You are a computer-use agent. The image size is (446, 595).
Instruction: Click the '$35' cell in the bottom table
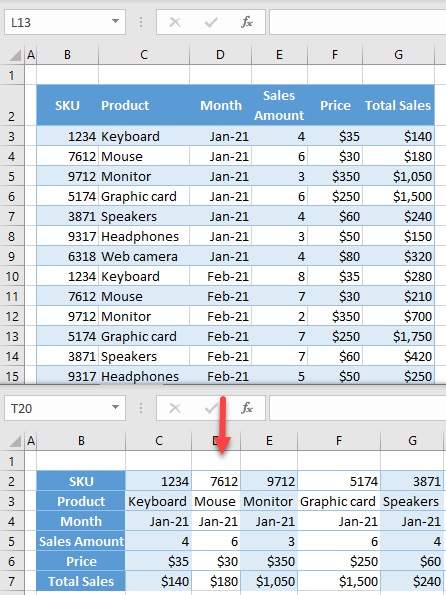158,562
